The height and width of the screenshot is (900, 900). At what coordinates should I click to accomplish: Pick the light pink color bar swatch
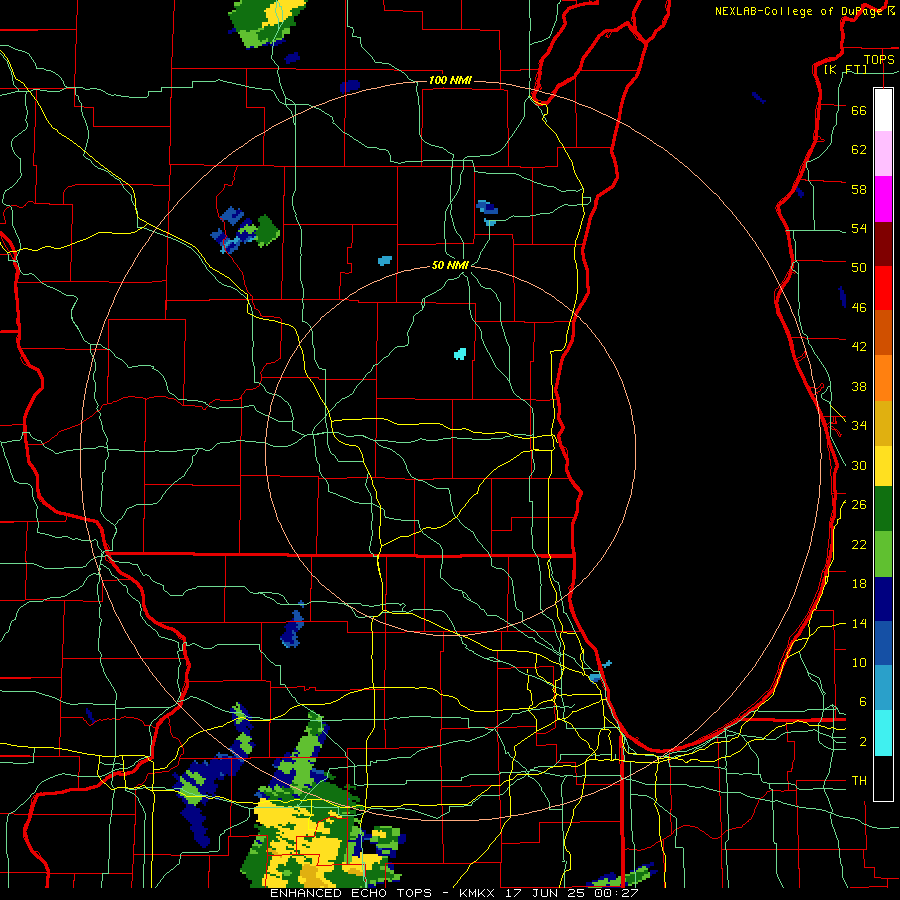coord(883,153)
